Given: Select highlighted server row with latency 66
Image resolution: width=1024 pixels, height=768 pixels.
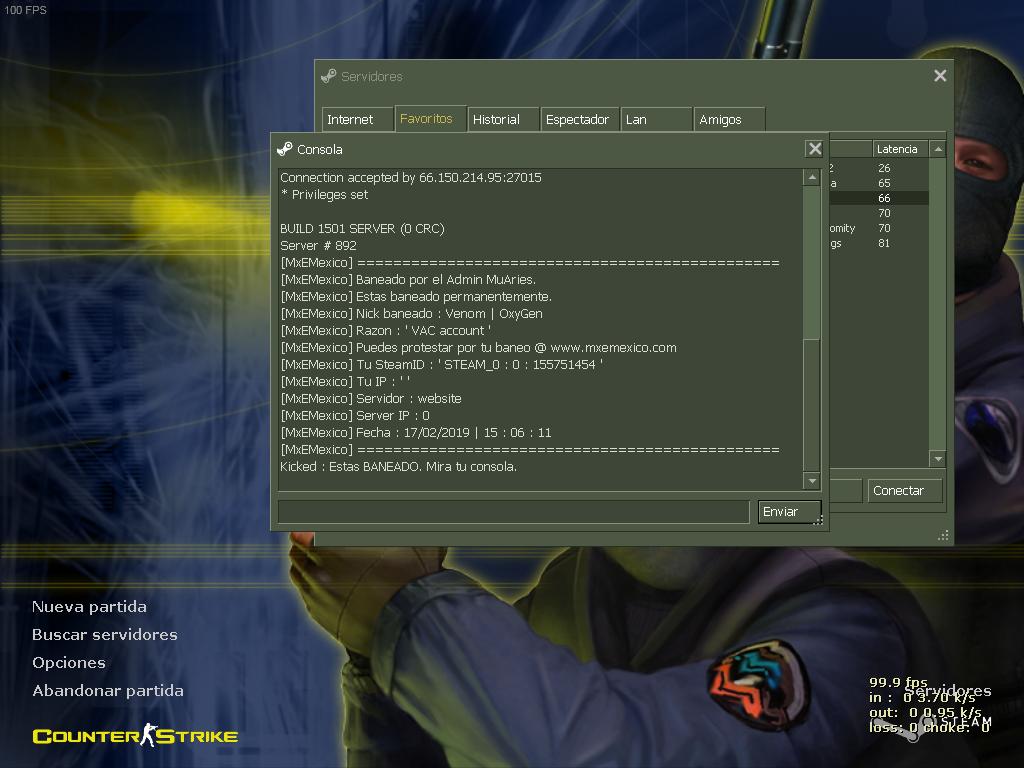Looking at the screenshot, I should point(878,198).
